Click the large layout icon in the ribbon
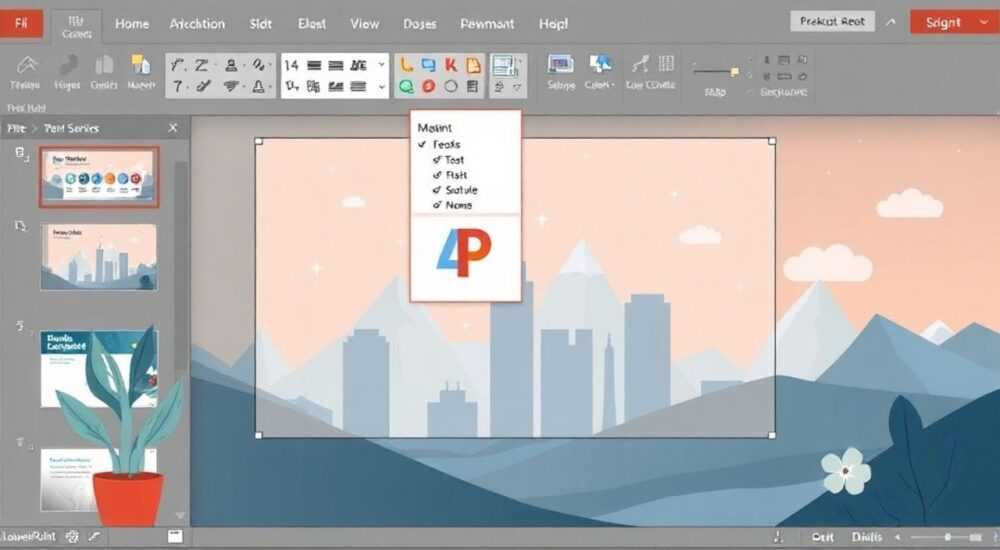1000x550 pixels. [x=506, y=66]
